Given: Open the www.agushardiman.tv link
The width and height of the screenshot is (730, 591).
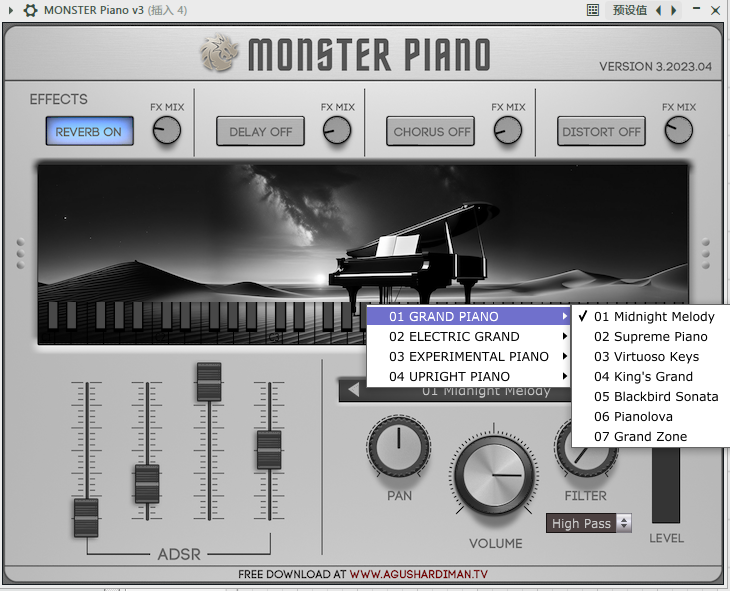Looking at the screenshot, I should coord(419,574).
